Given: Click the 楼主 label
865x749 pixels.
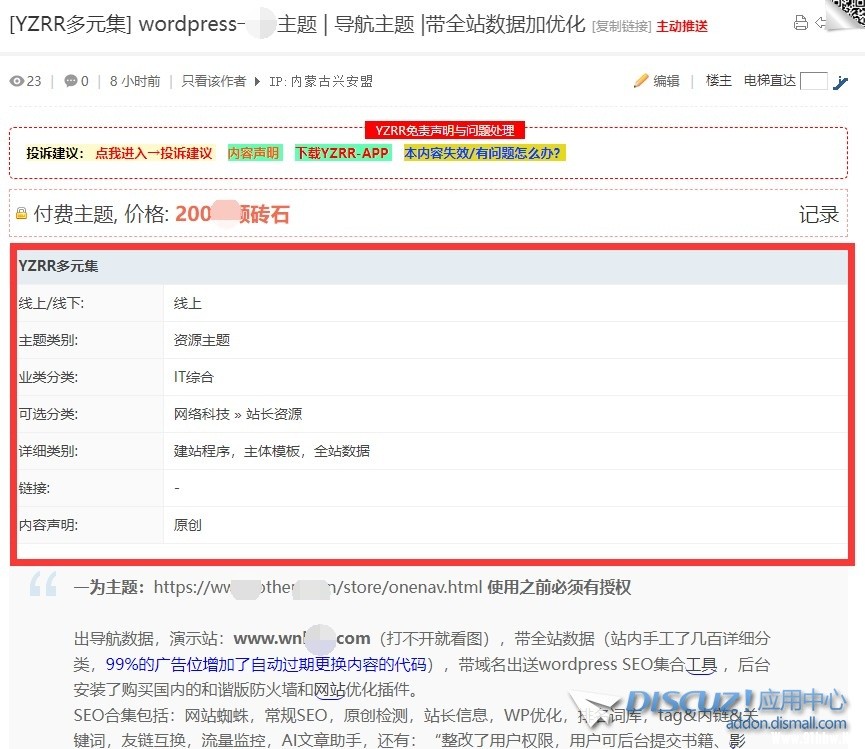Looking at the screenshot, I should [718, 81].
